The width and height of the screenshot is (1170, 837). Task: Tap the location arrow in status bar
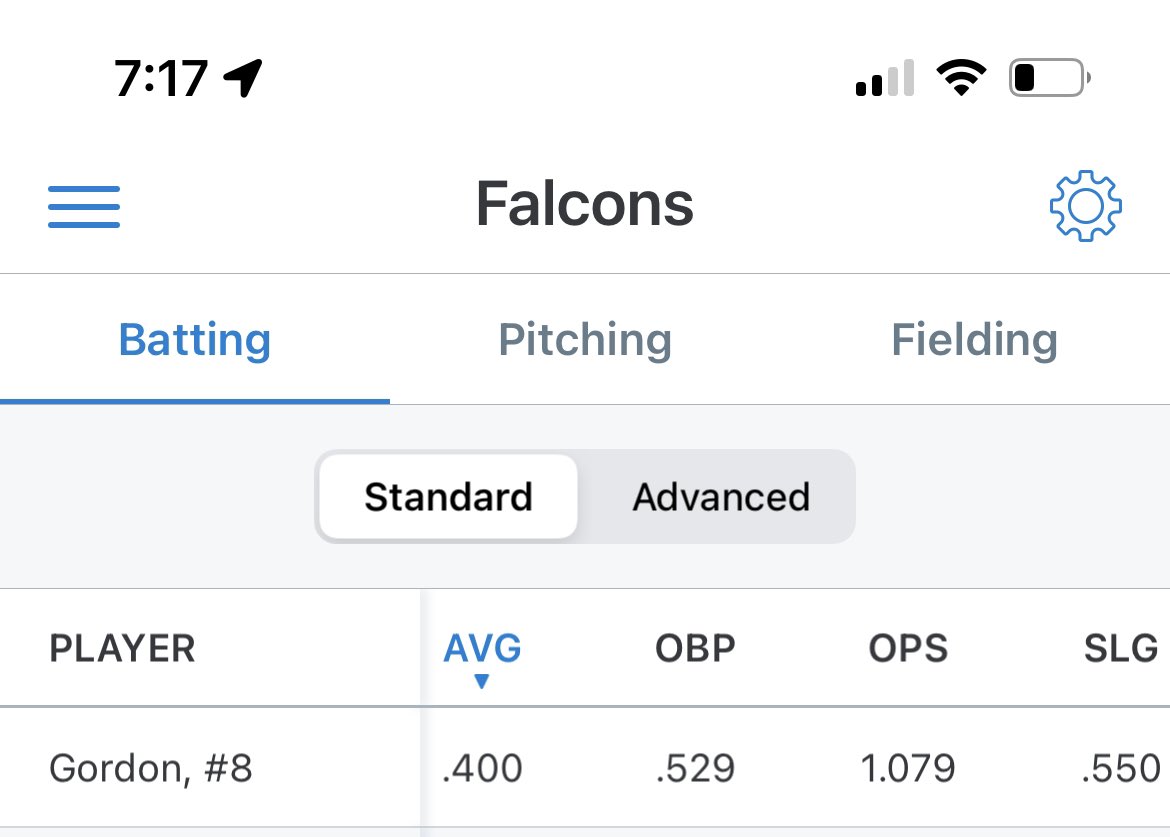point(243,78)
